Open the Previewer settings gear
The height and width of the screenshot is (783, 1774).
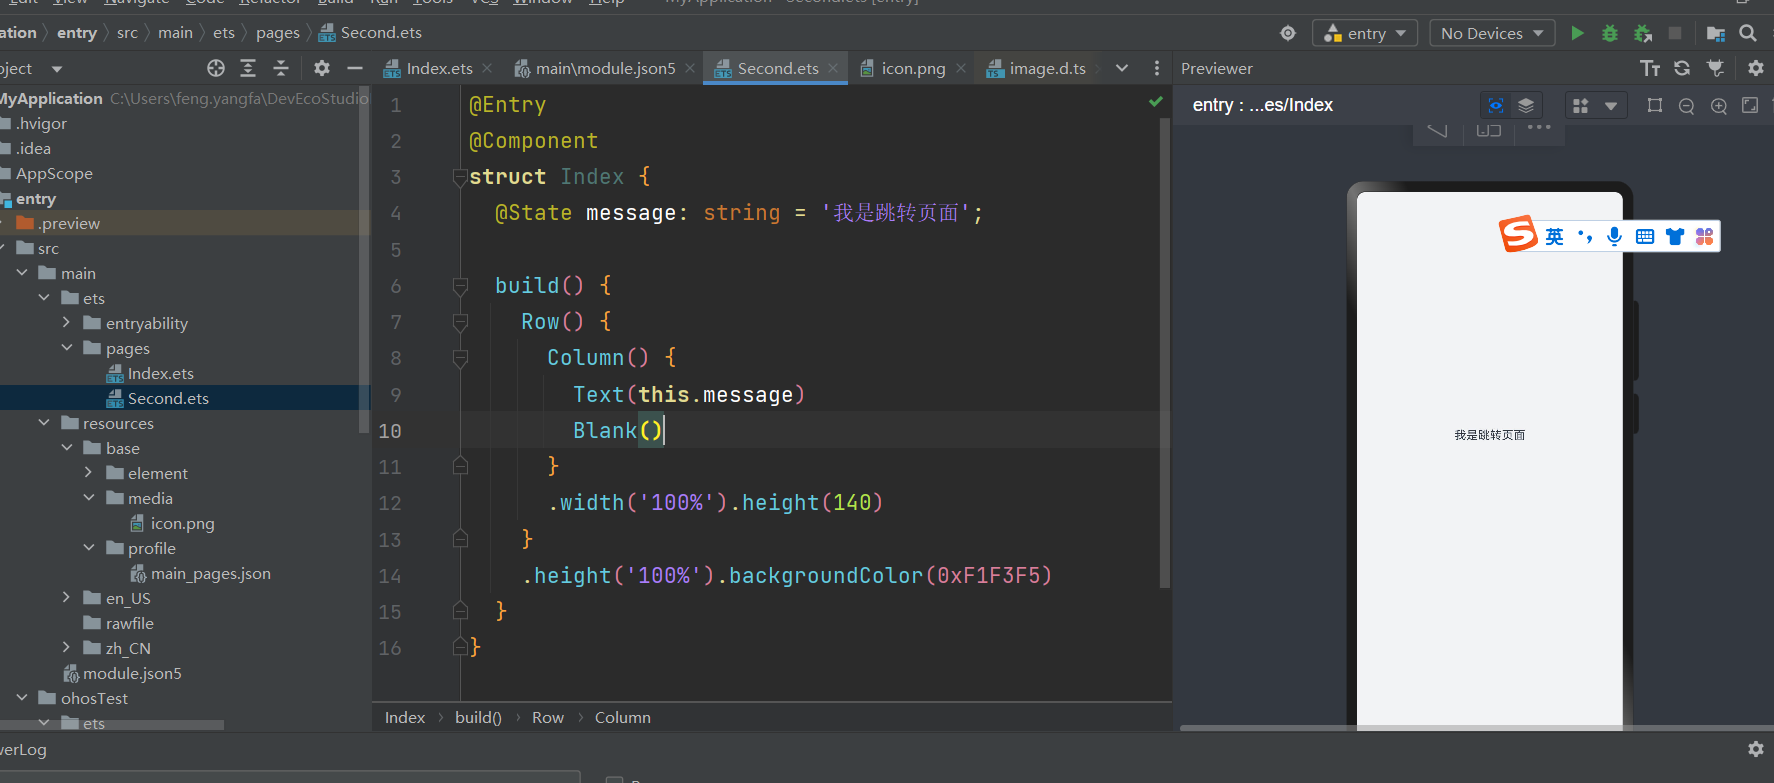pyautogui.click(x=1755, y=68)
